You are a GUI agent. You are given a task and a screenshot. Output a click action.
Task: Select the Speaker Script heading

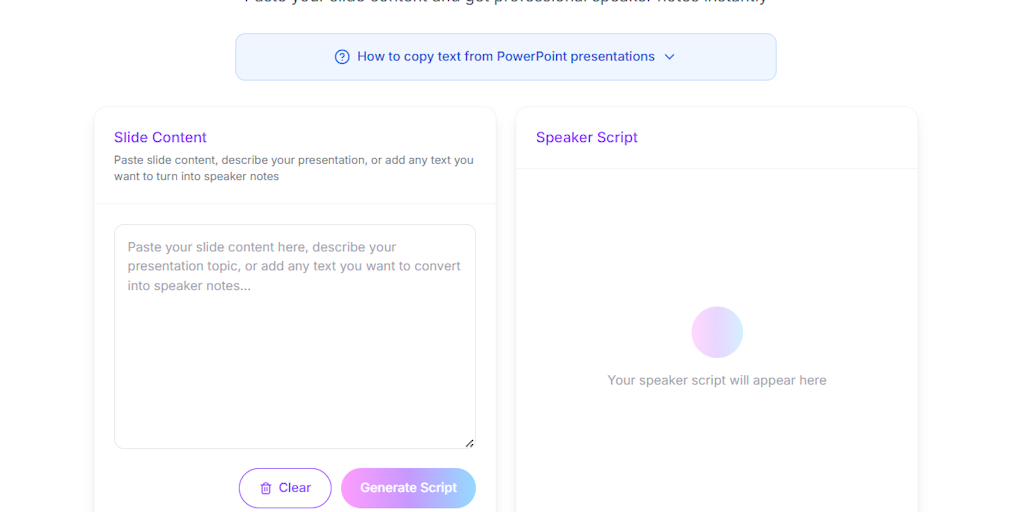coord(586,137)
